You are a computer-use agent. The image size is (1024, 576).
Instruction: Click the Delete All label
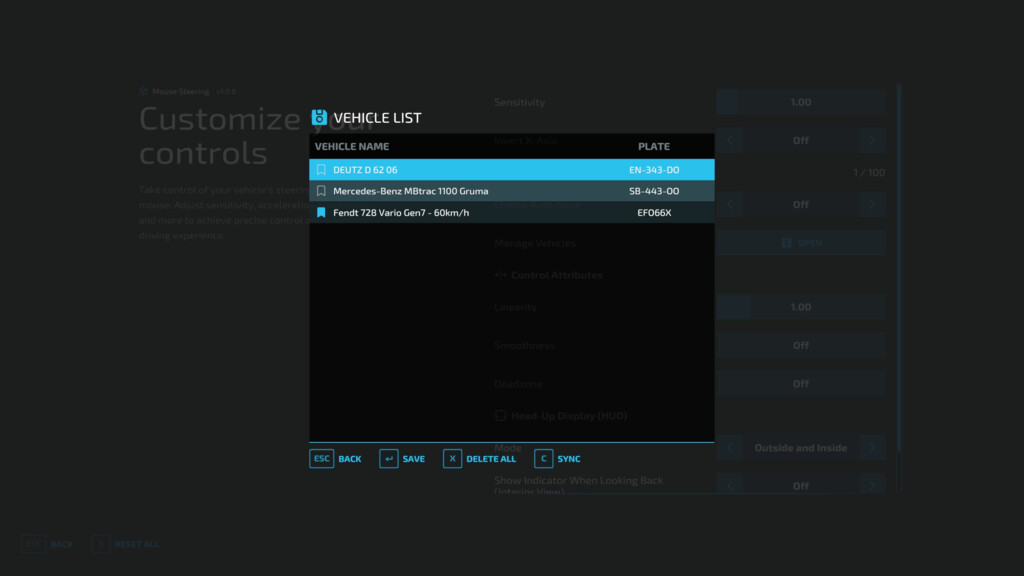coord(491,459)
